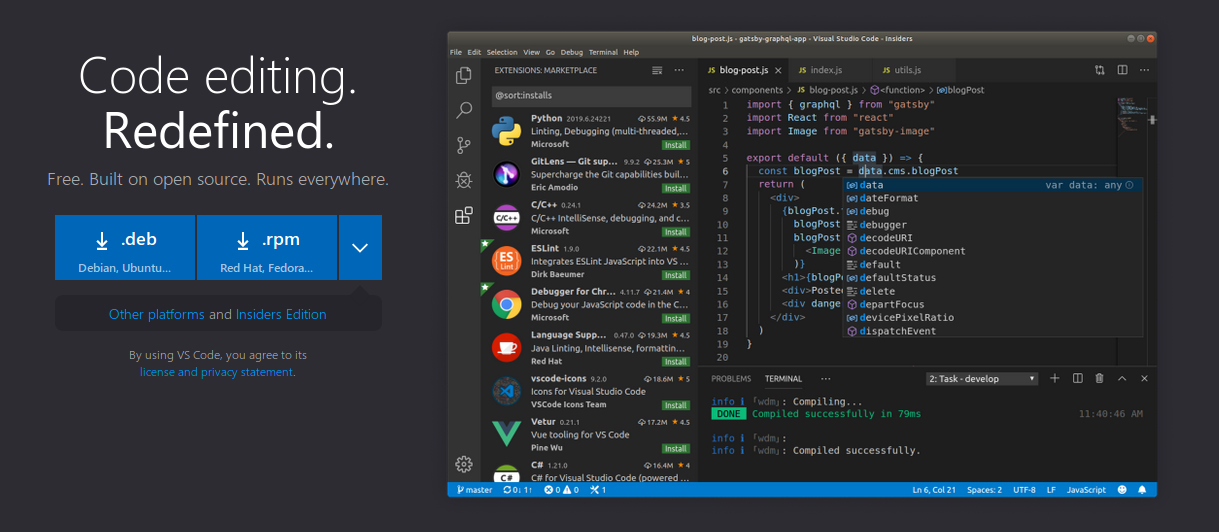Click the new terminal plus icon
The image size is (1219, 532).
click(x=1055, y=378)
